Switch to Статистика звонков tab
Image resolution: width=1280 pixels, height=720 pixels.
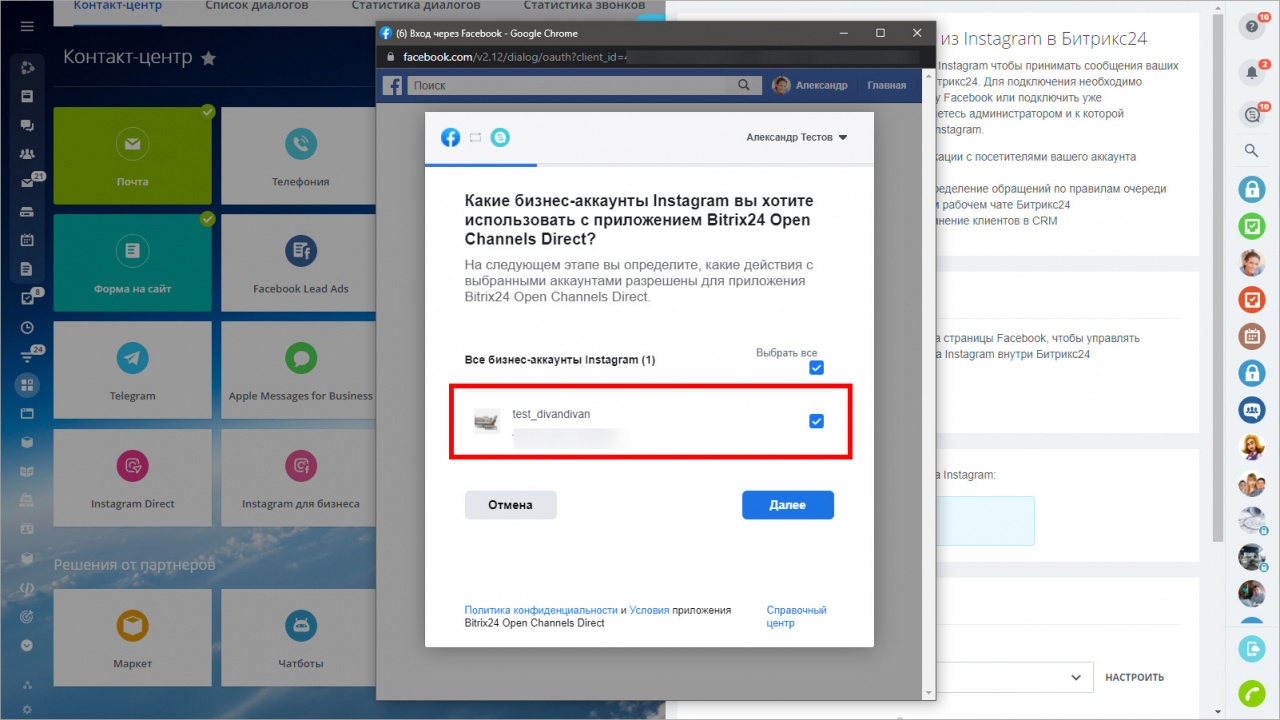tap(584, 6)
